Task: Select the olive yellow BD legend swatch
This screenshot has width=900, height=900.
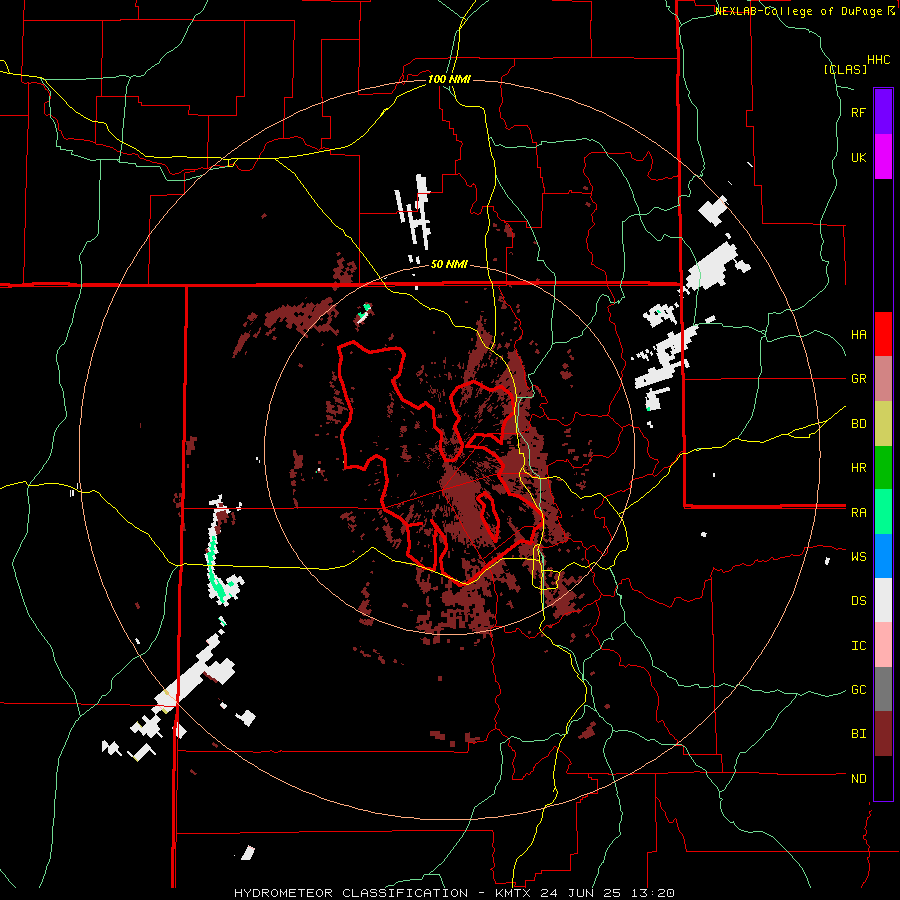Action: click(883, 424)
